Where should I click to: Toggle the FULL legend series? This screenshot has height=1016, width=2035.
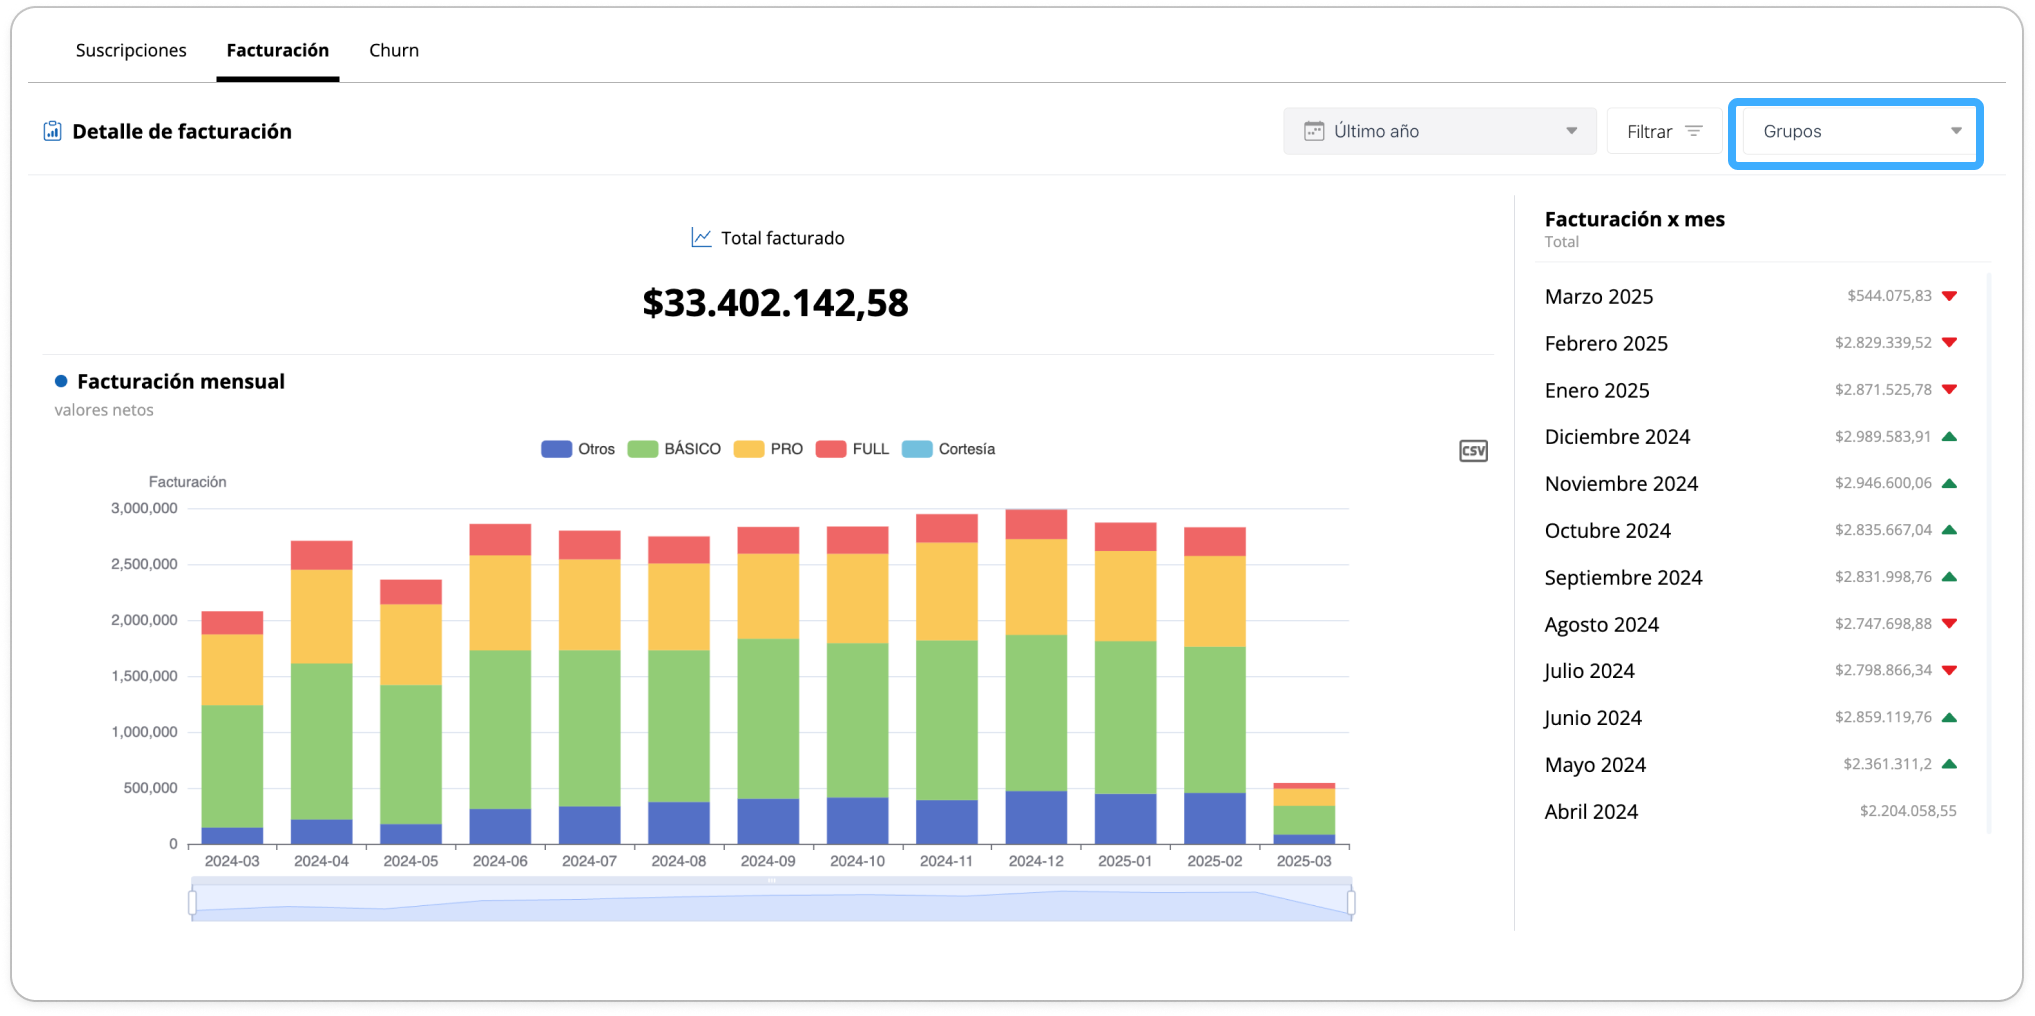(x=852, y=449)
